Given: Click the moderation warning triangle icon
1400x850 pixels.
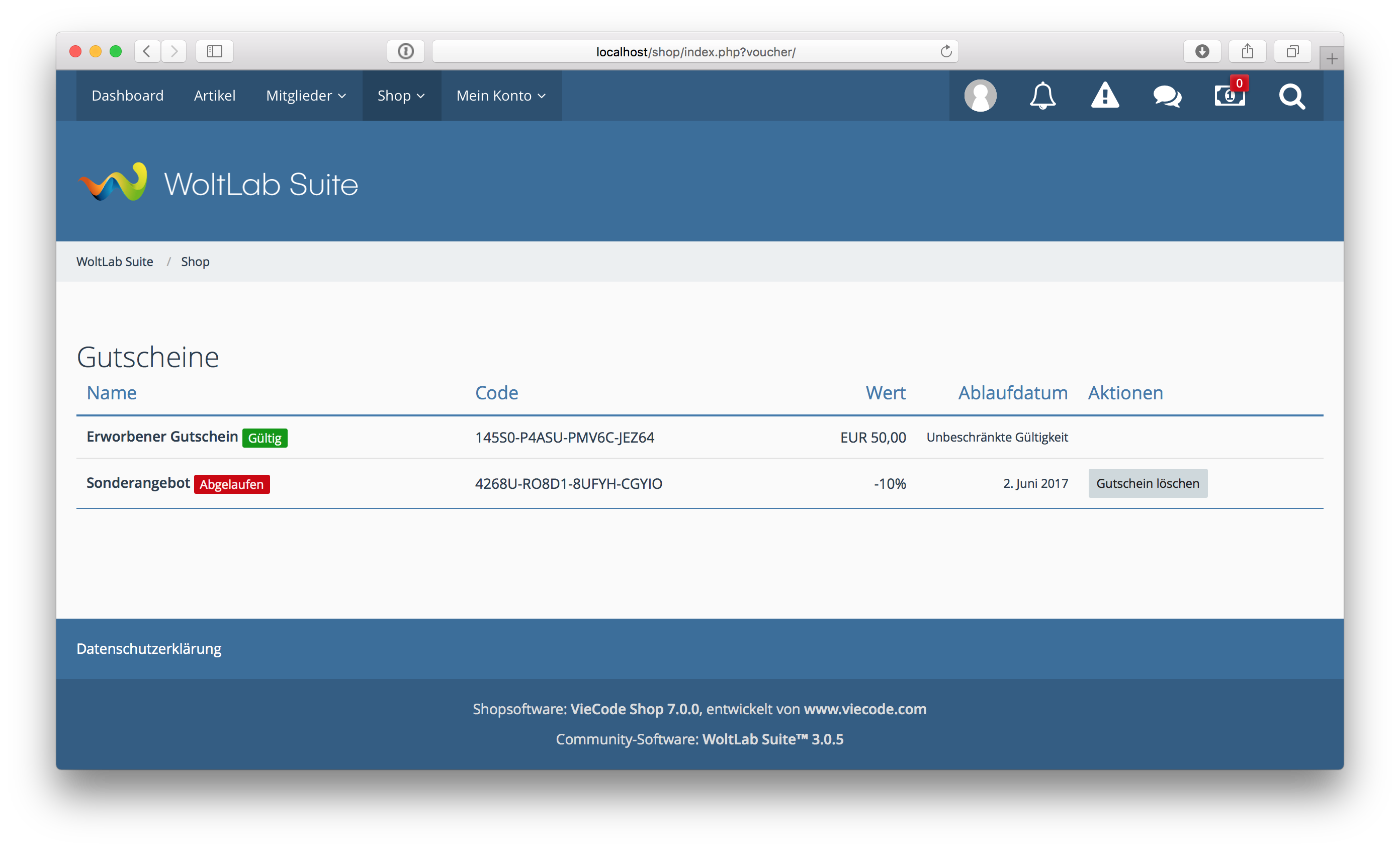Looking at the screenshot, I should [1105, 96].
